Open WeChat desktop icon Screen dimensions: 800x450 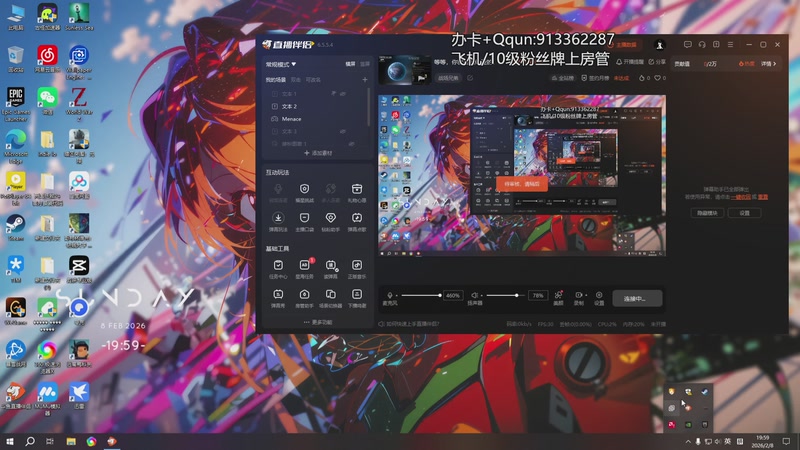47,101
